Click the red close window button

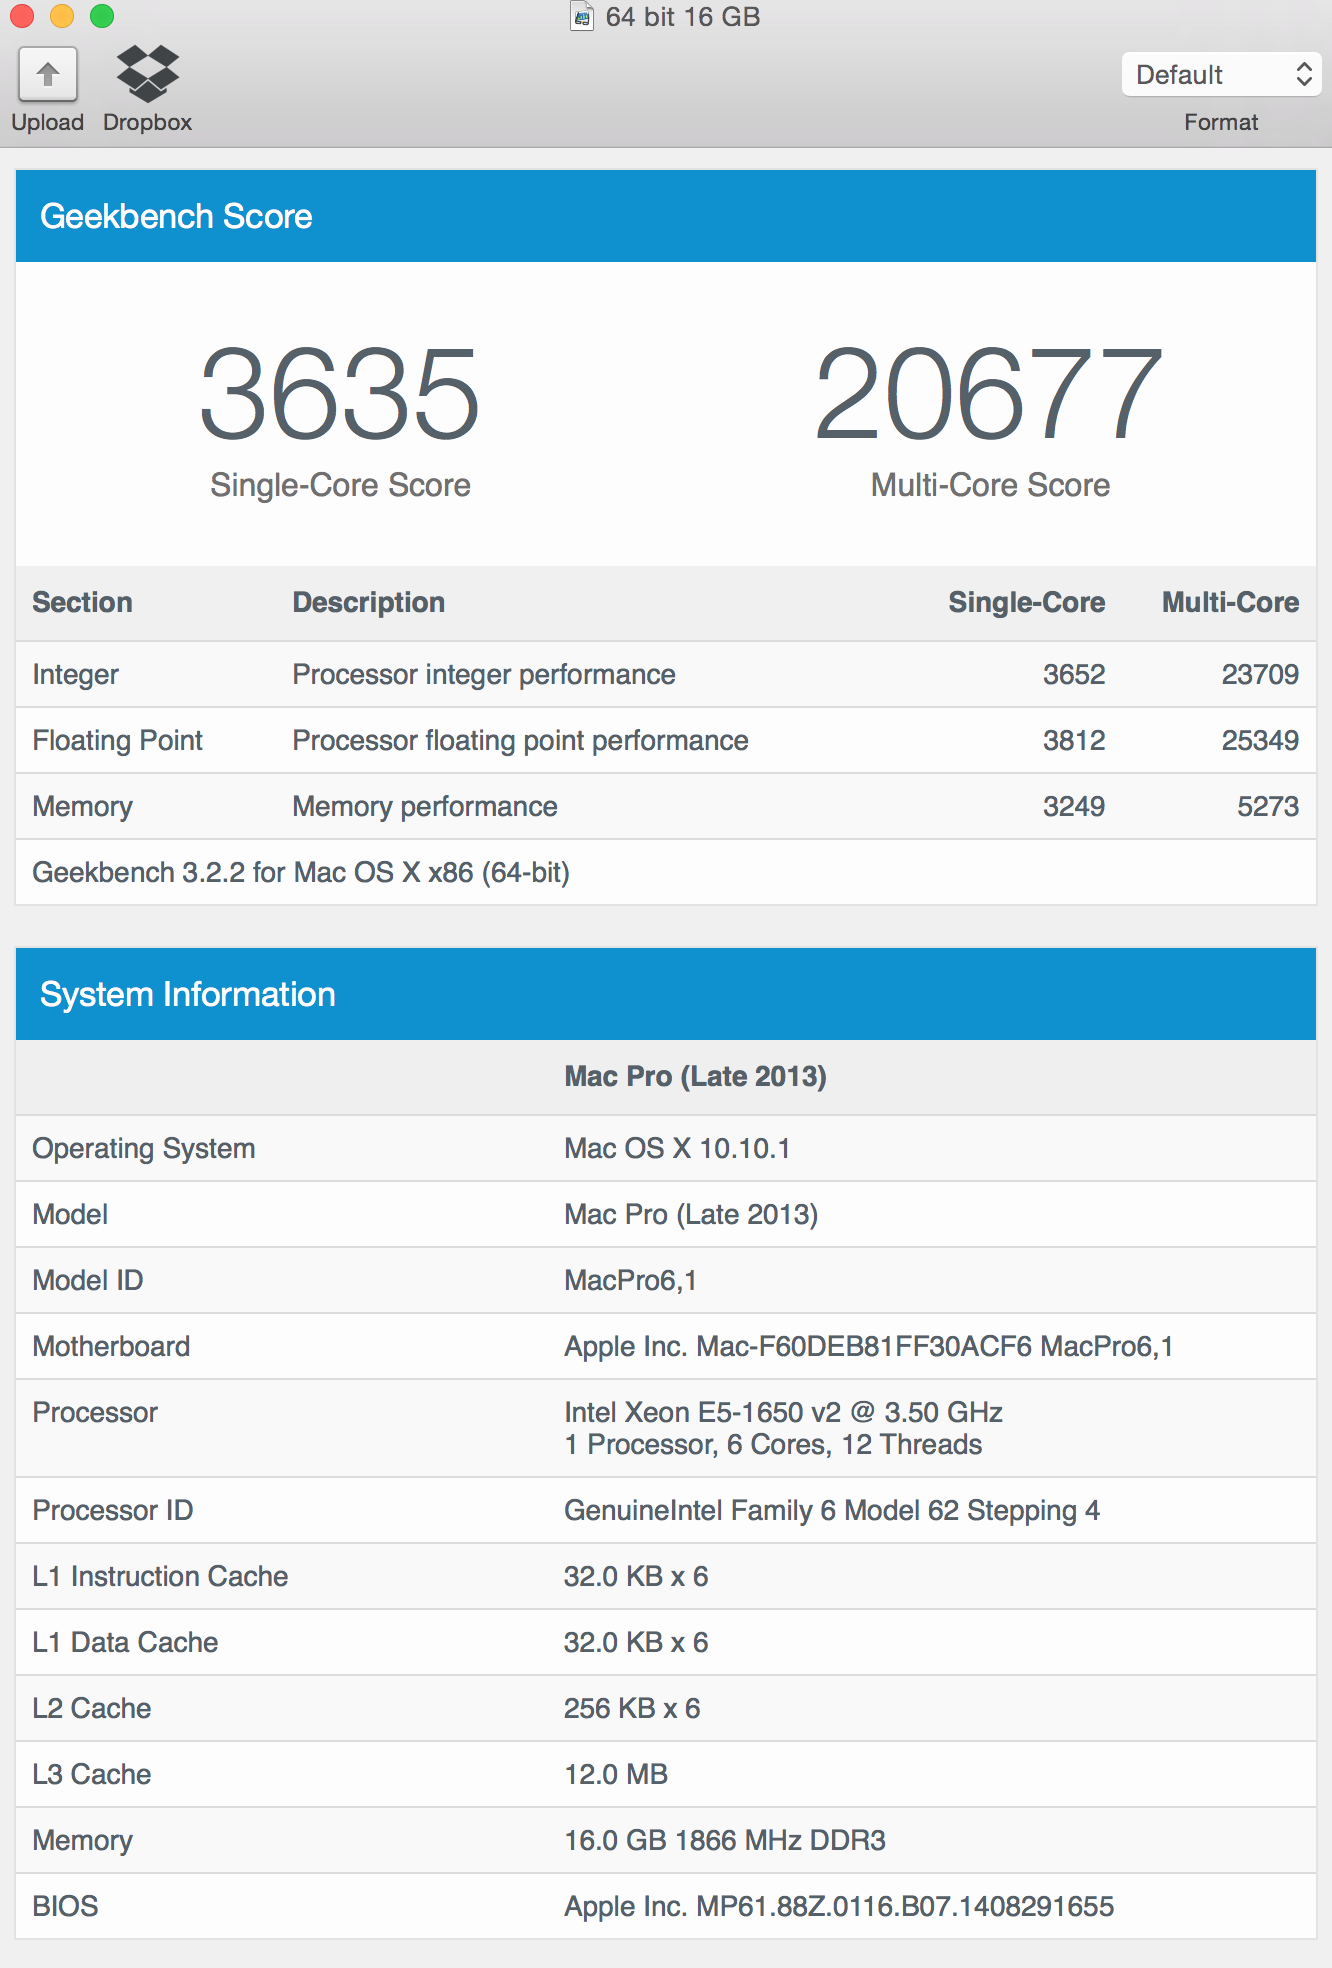22,16
